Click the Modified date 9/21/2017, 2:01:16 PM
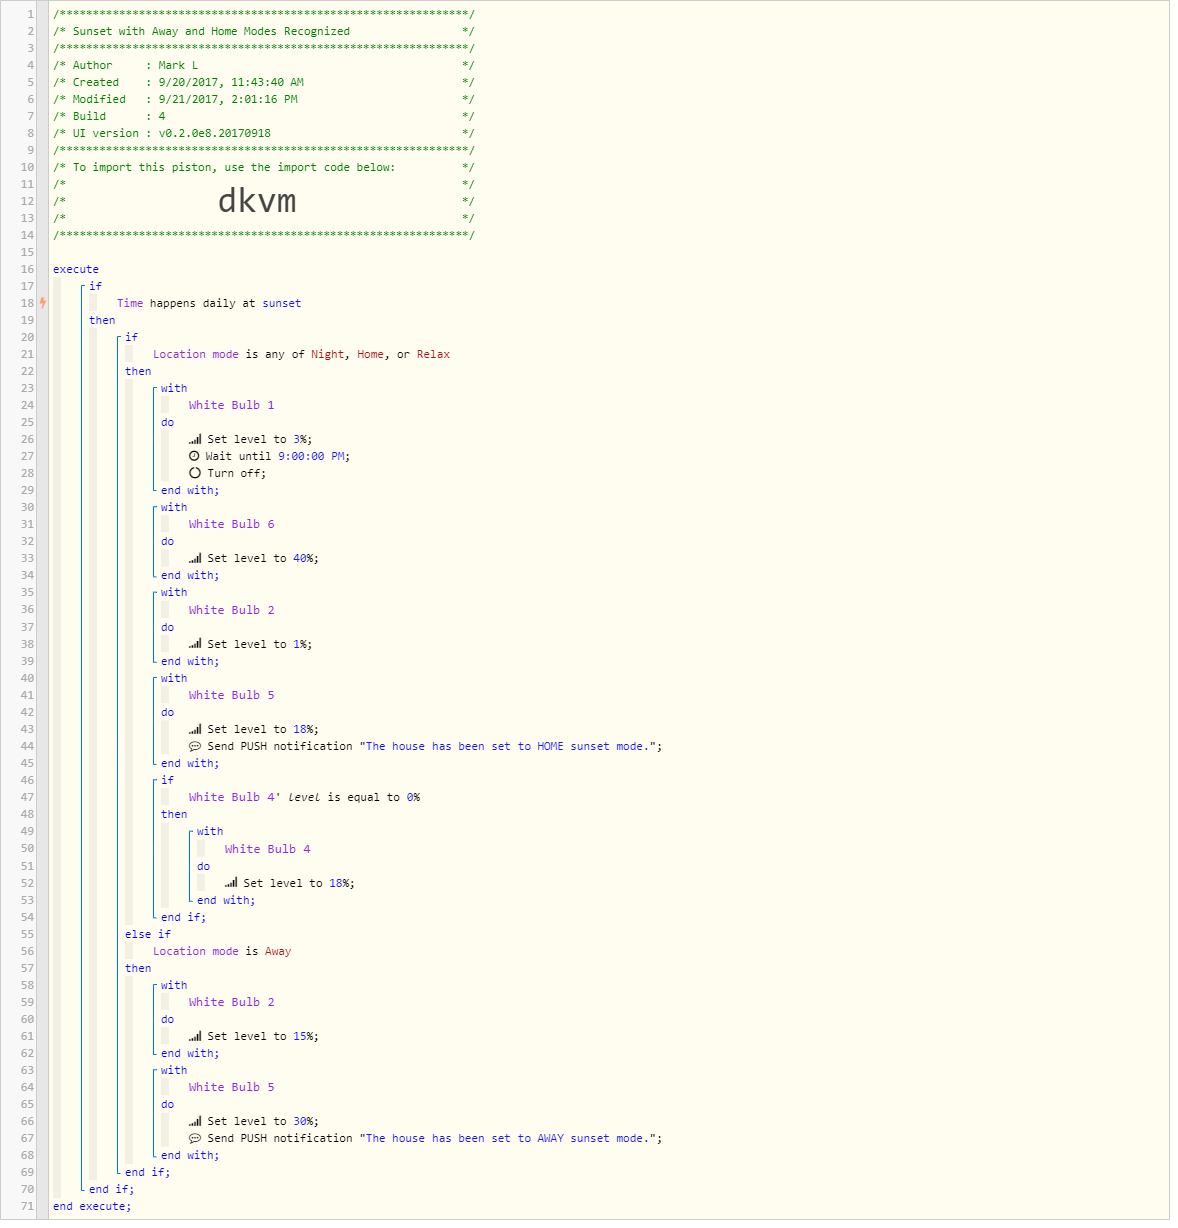1178x1228 pixels. click(228, 99)
